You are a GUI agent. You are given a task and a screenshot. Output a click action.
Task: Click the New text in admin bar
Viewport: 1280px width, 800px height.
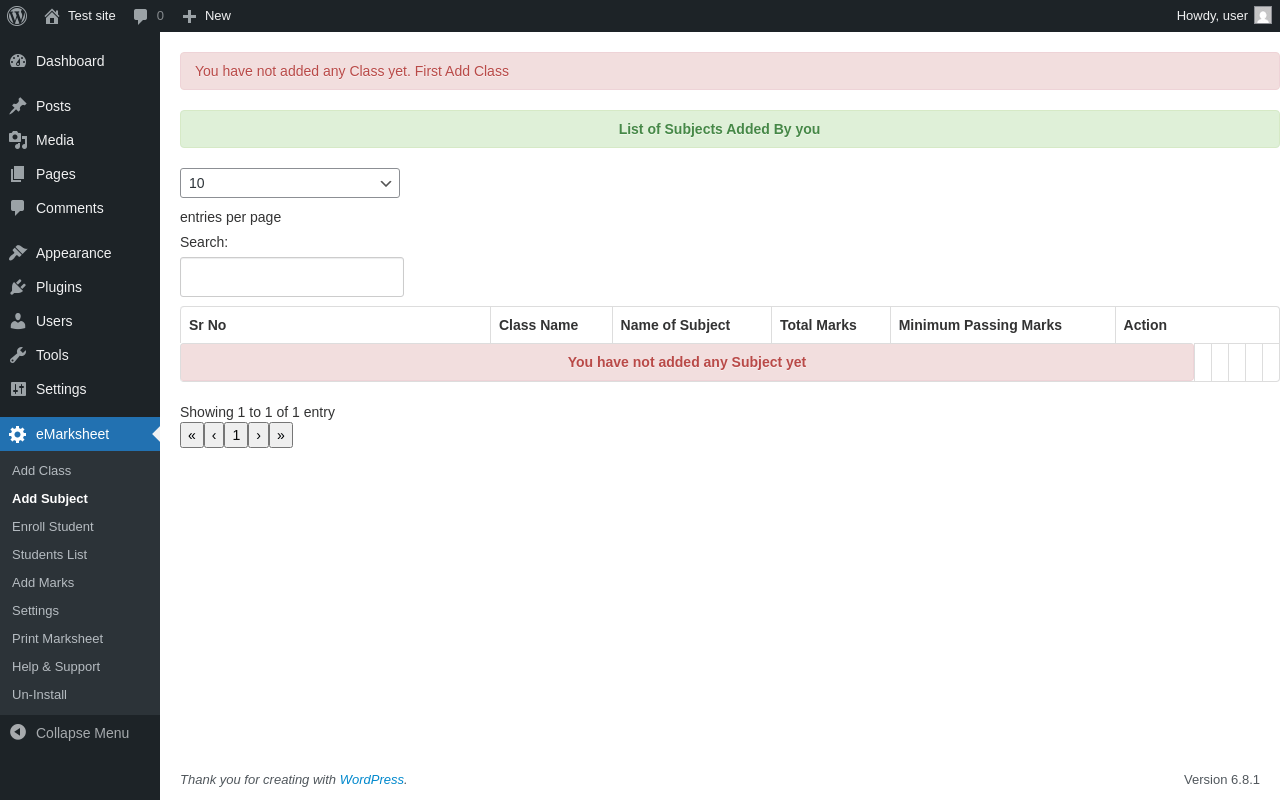tap(218, 15)
